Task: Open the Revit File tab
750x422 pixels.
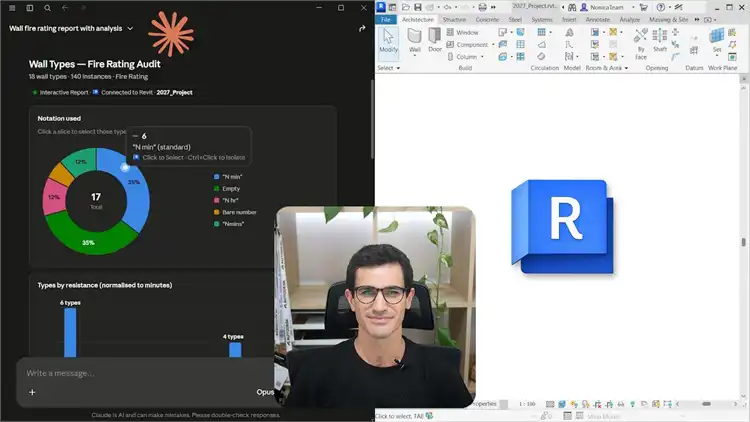Action: pyautogui.click(x=386, y=20)
